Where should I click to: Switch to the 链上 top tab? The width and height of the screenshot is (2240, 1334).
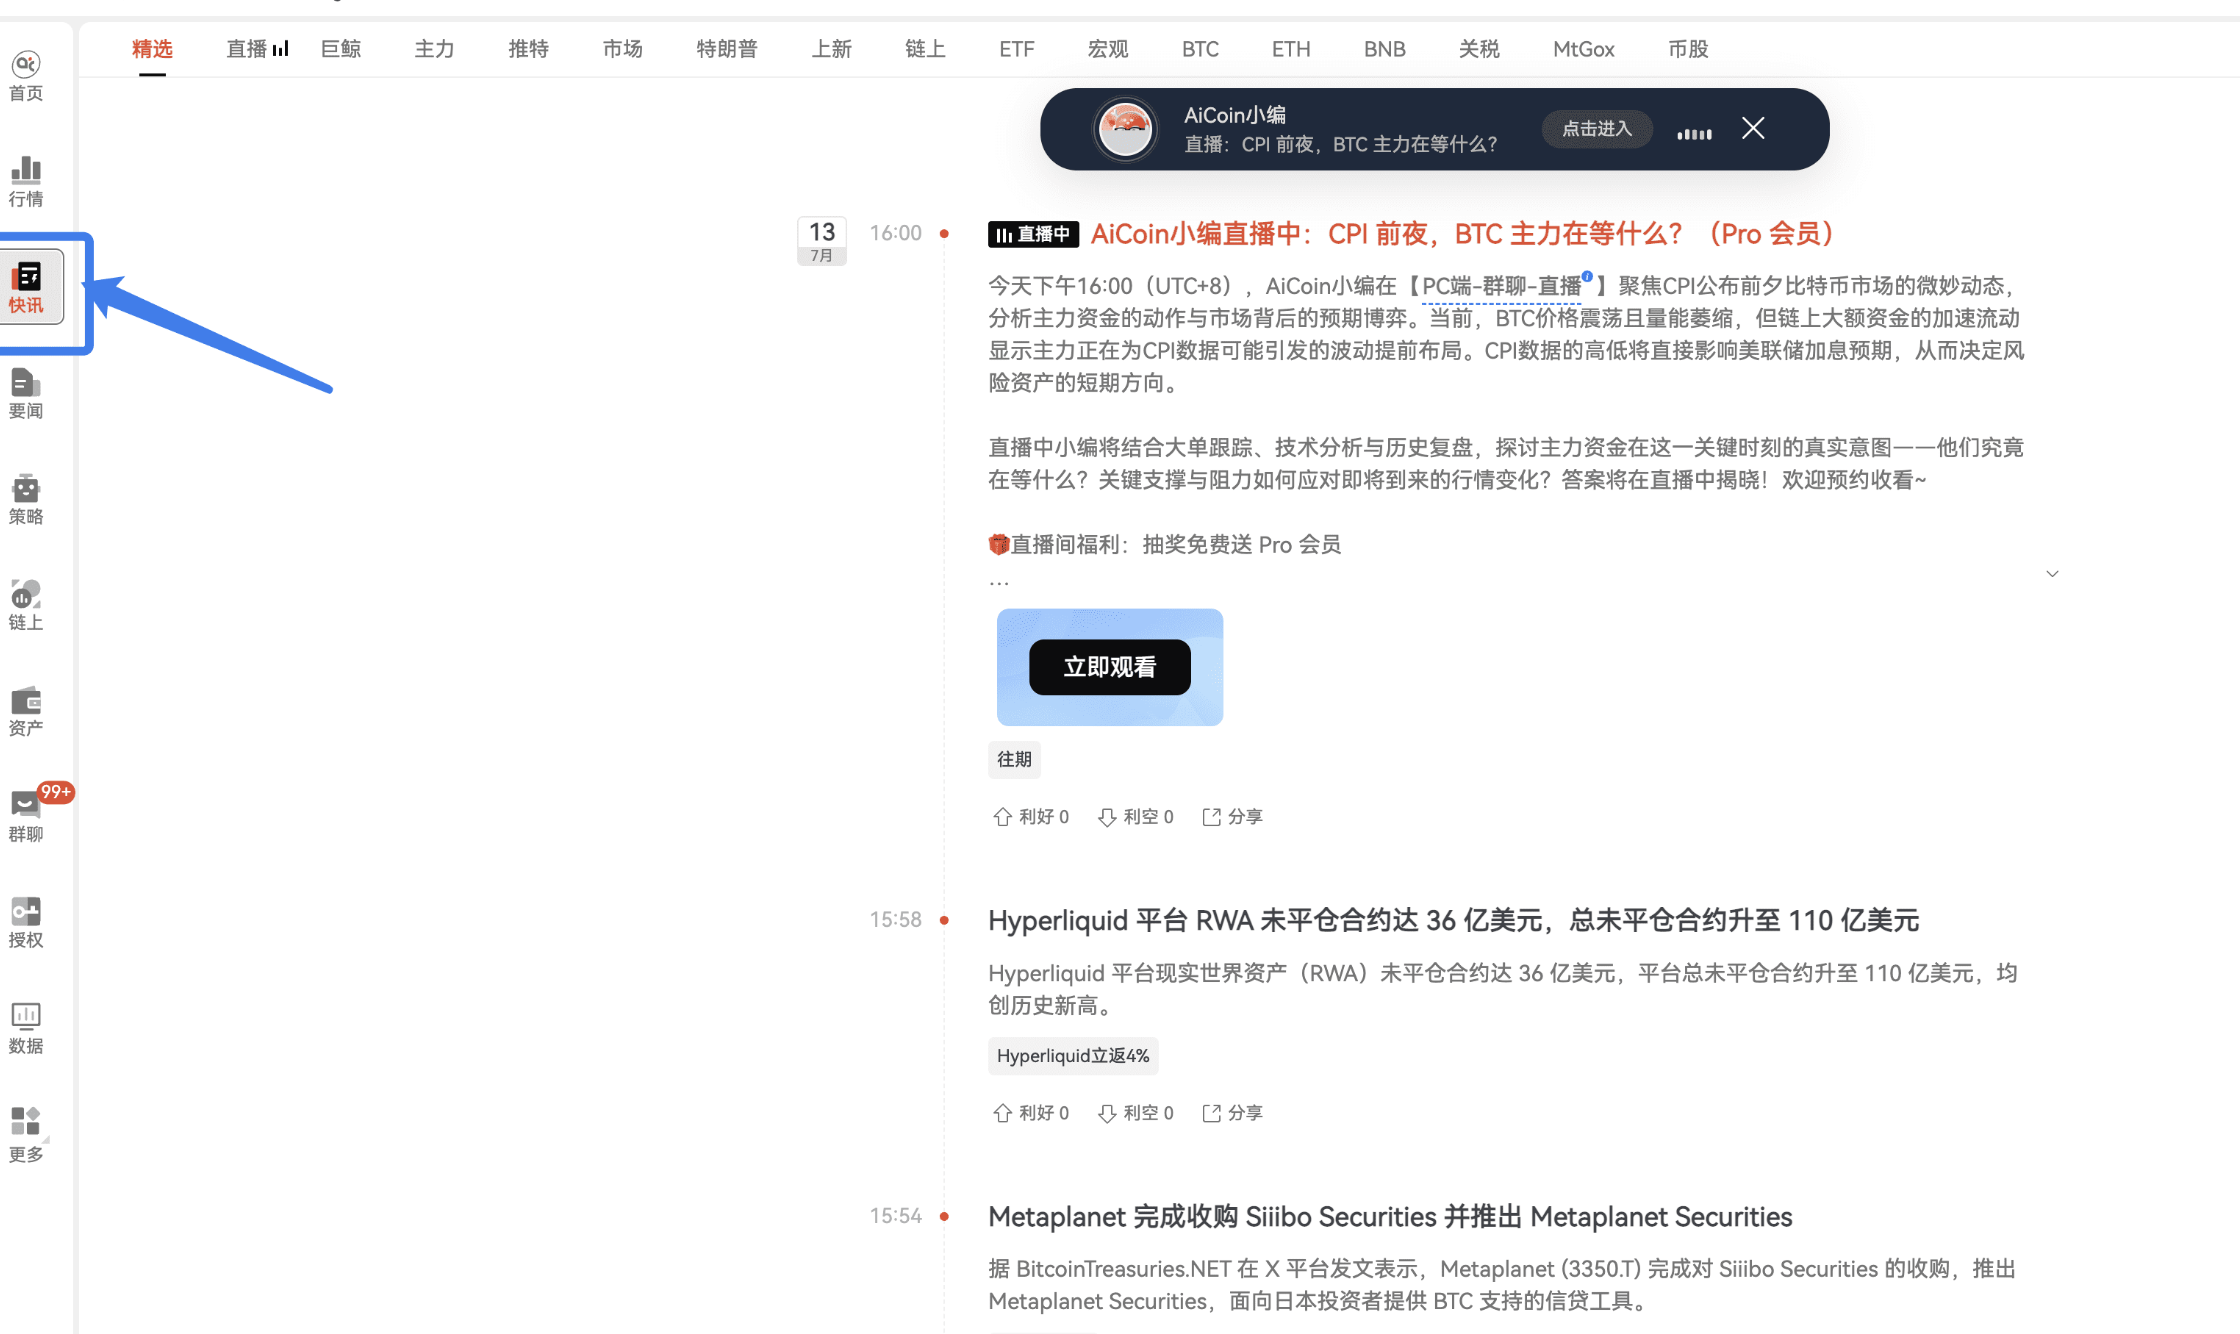tap(925, 49)
